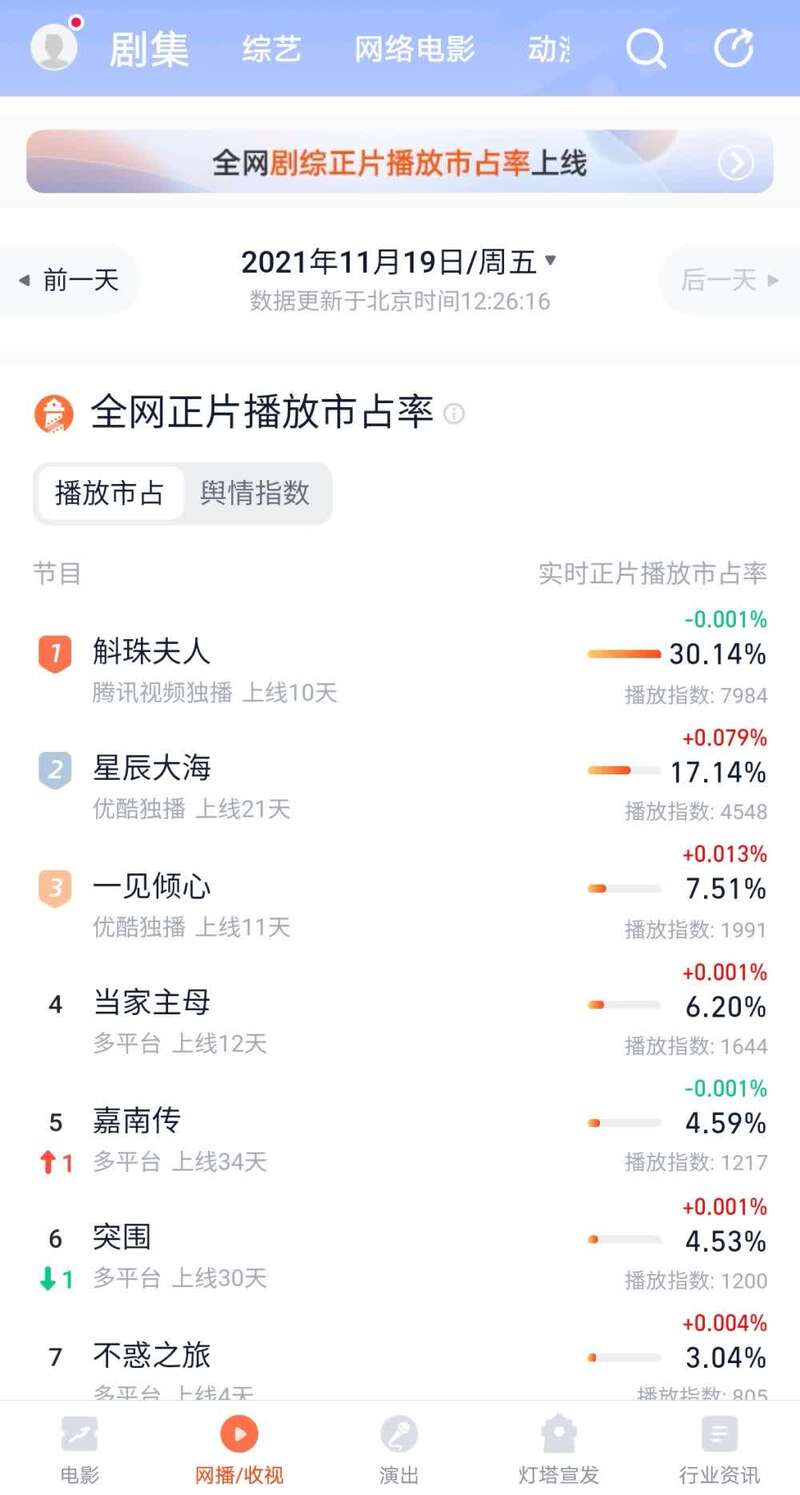Open the 全网剧综正片播放市占率上线 banner
800x1495 pixels.
point(398,162)
